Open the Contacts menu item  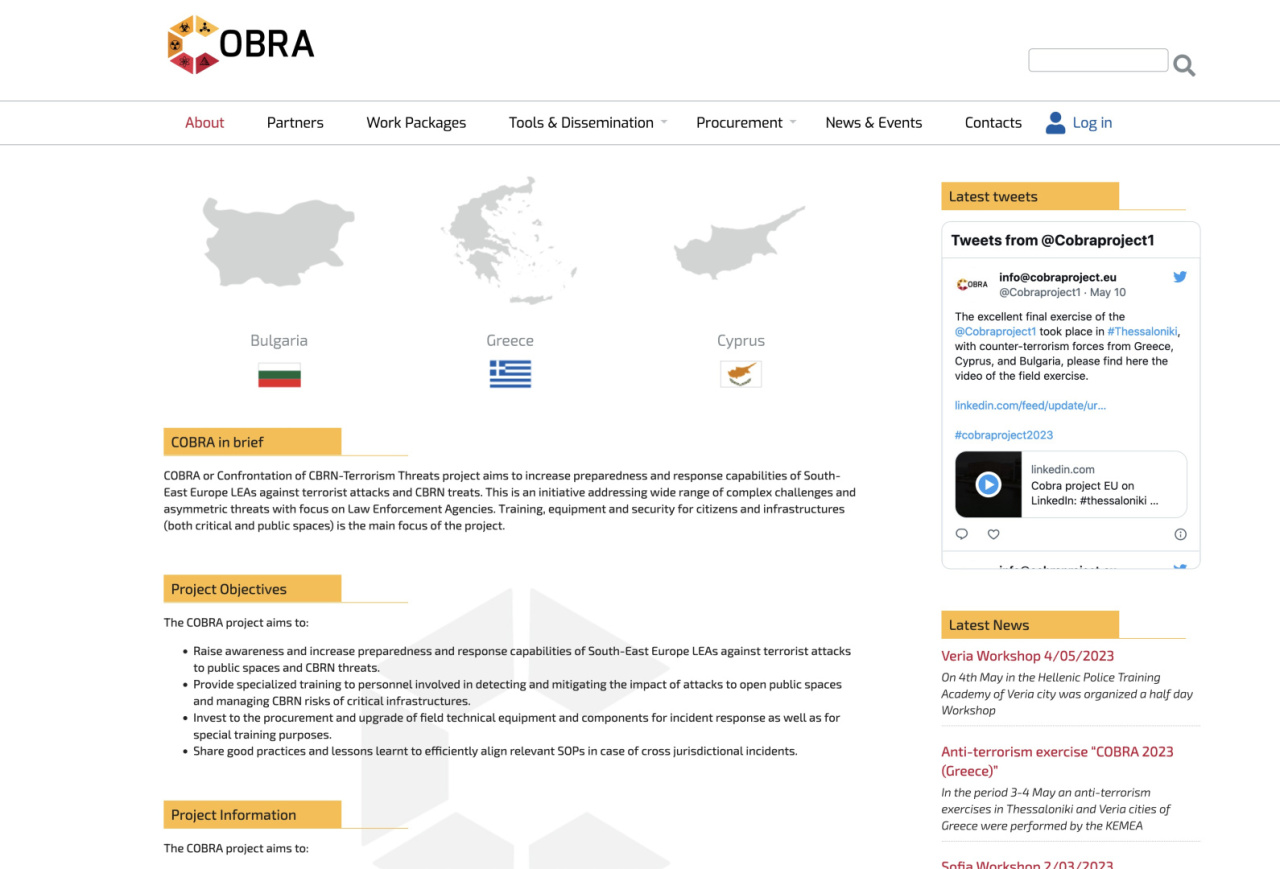point(993,123)
